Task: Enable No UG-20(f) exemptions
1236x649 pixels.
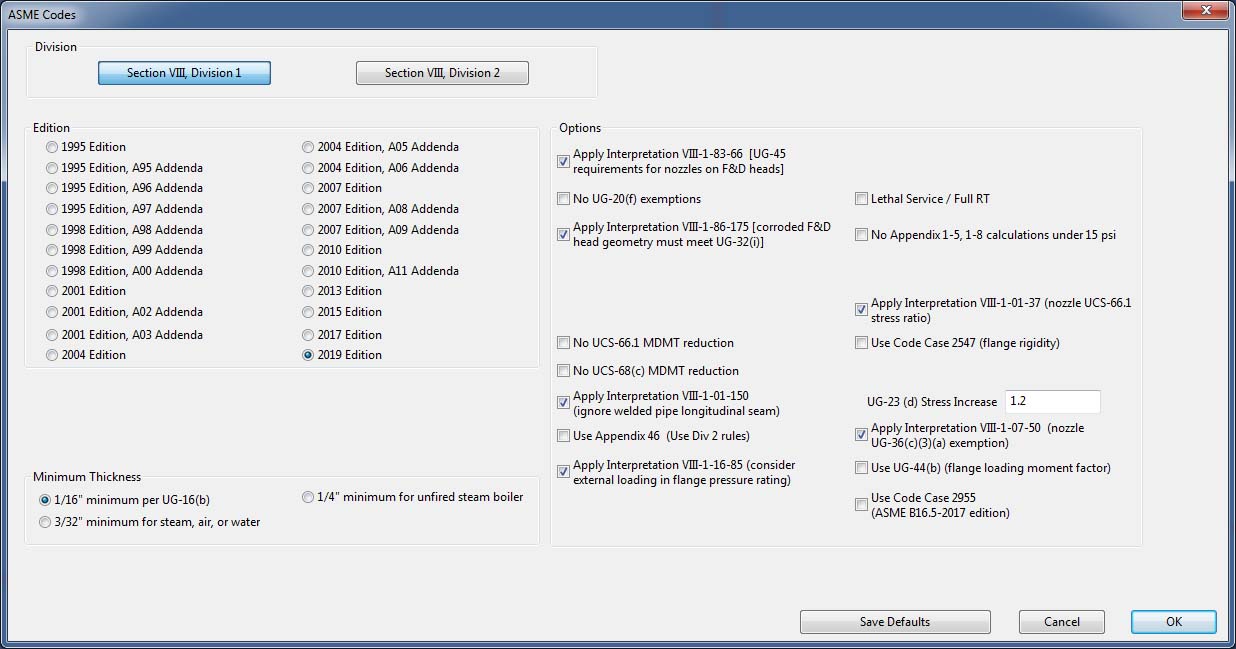Action: click(564, 199)
